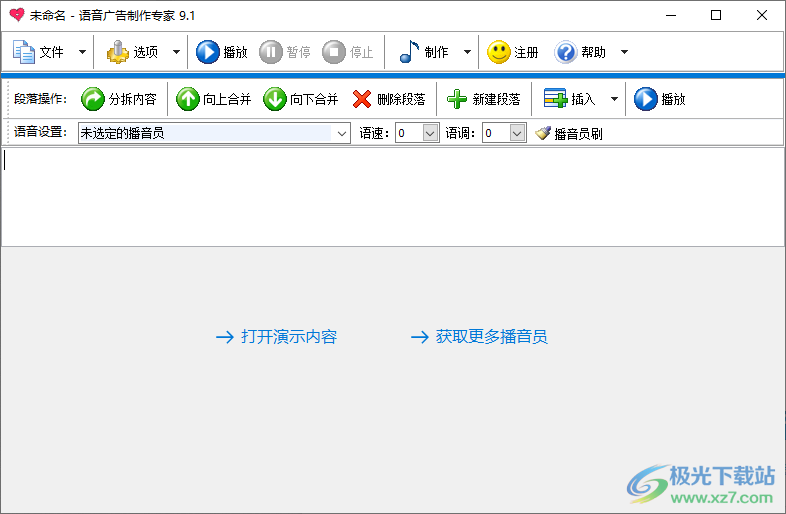Click 播放 play button in paragraph toolbar

coord(660,99)
